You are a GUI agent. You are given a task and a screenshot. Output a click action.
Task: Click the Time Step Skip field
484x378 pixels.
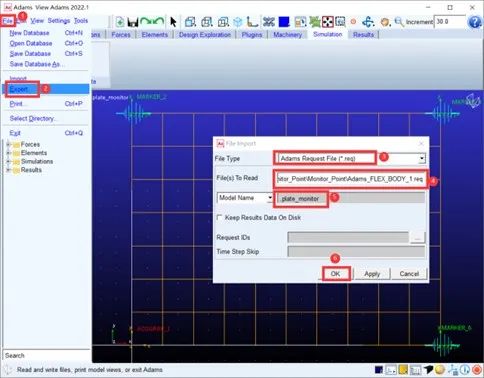point(356,251)
